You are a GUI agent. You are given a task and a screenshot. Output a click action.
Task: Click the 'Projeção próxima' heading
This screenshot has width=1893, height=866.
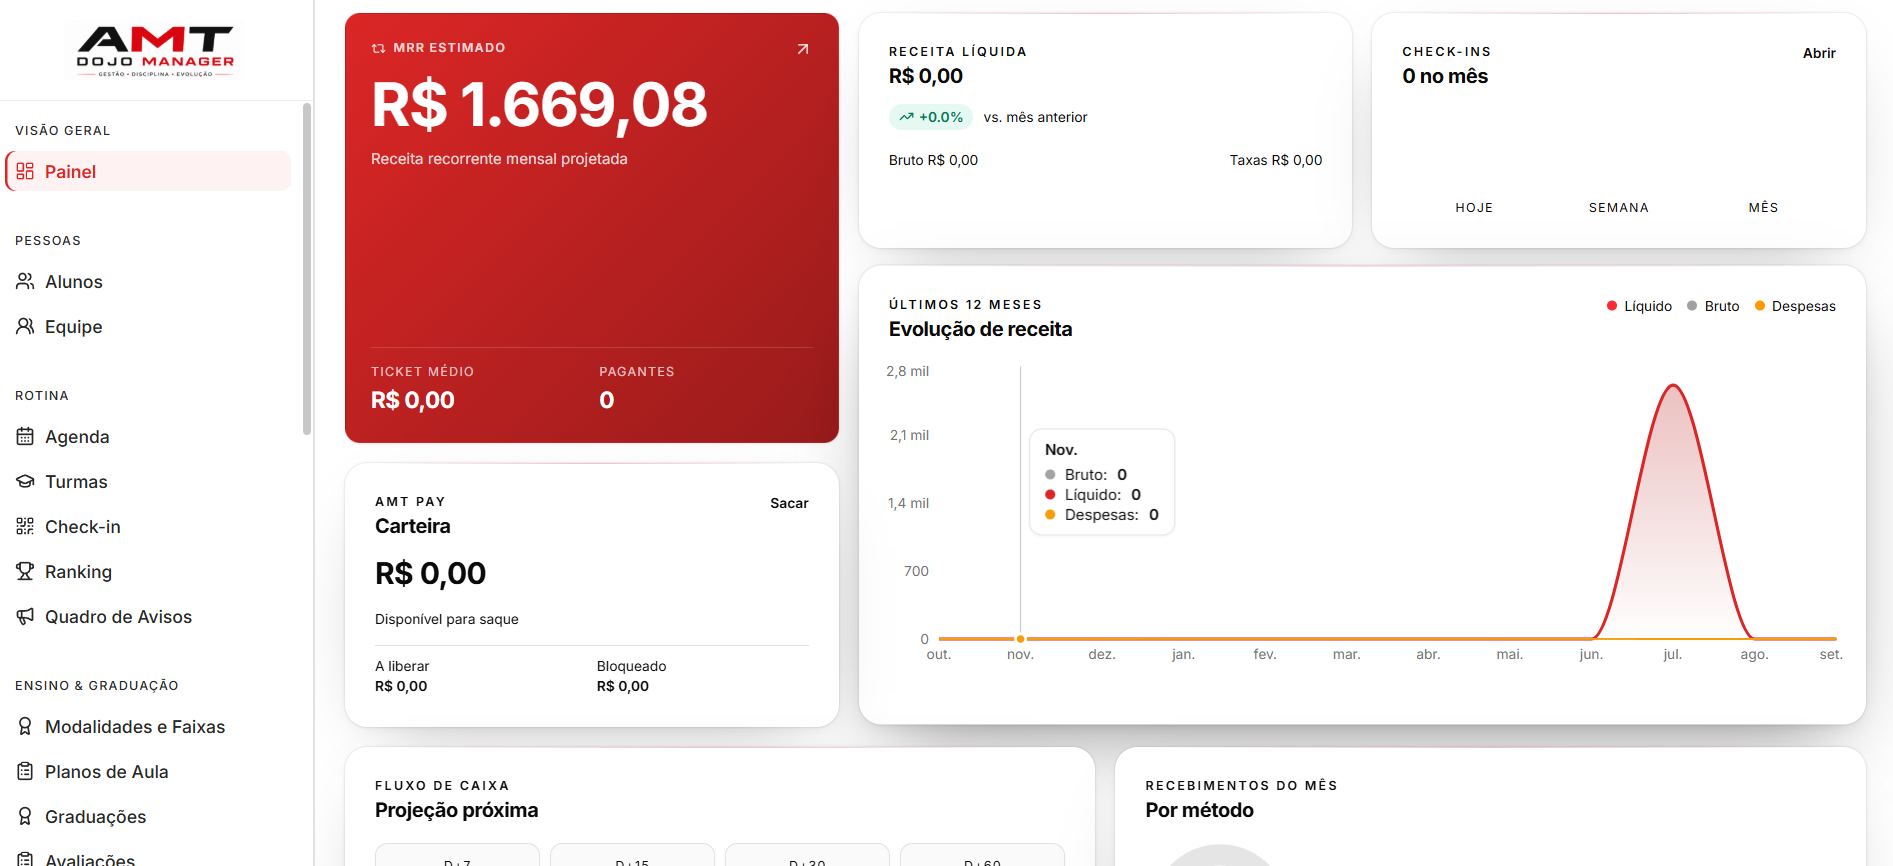[456, 811]
